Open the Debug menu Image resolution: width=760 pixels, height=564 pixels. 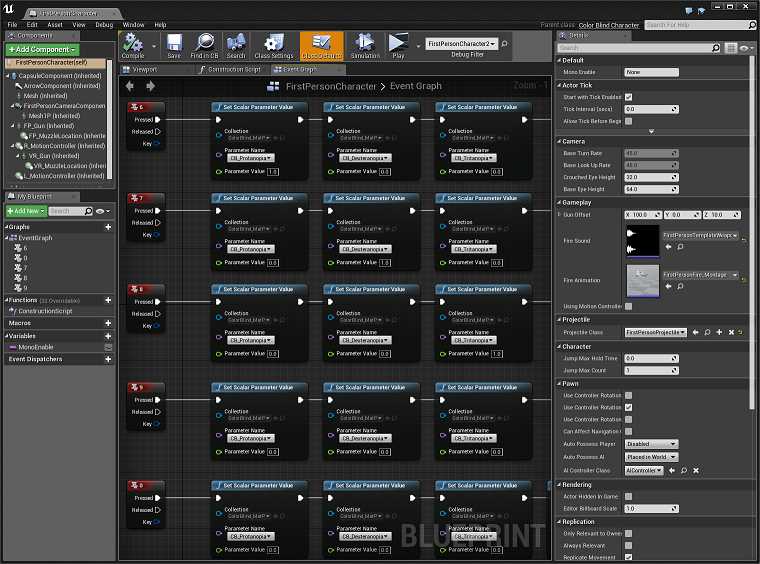[x=104, y=25]
